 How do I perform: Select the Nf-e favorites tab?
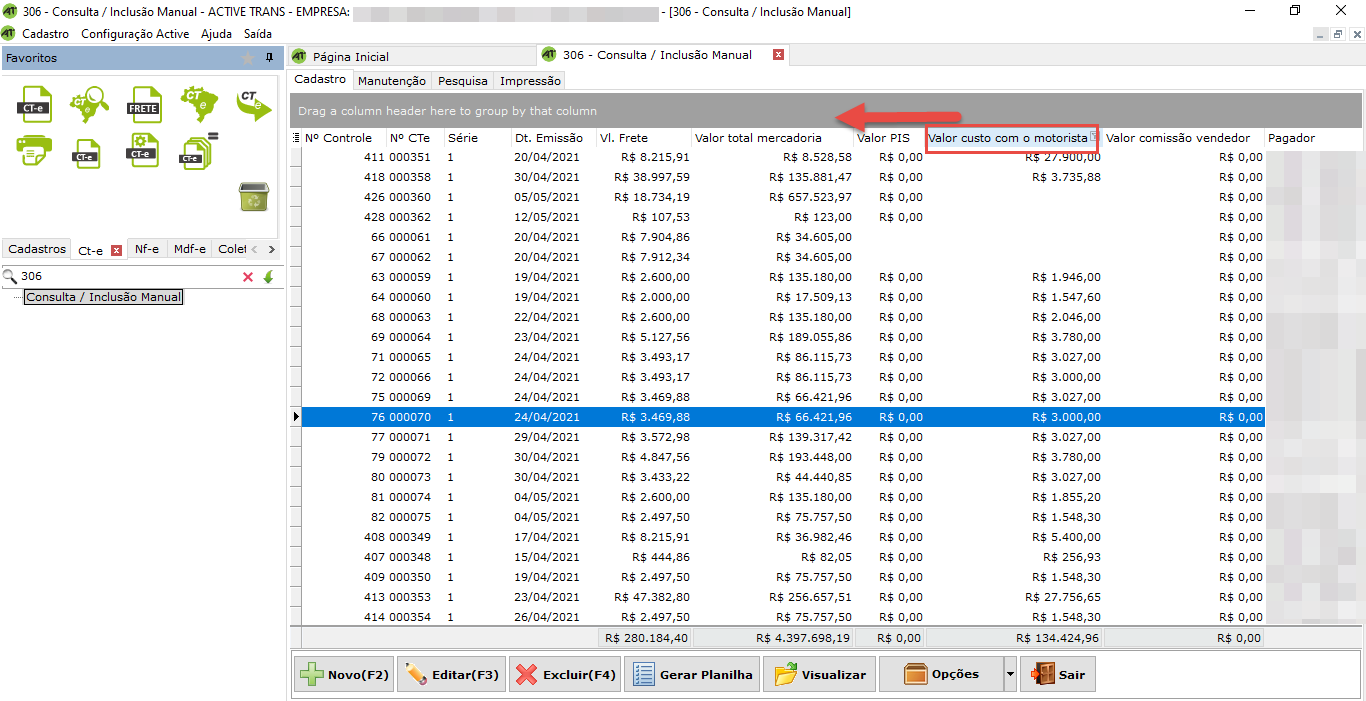(147, 249)
